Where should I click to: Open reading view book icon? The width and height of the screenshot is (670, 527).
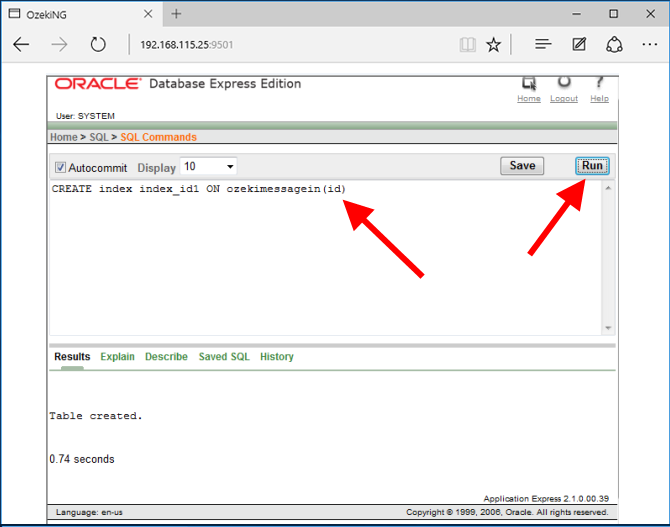point(467,45)
